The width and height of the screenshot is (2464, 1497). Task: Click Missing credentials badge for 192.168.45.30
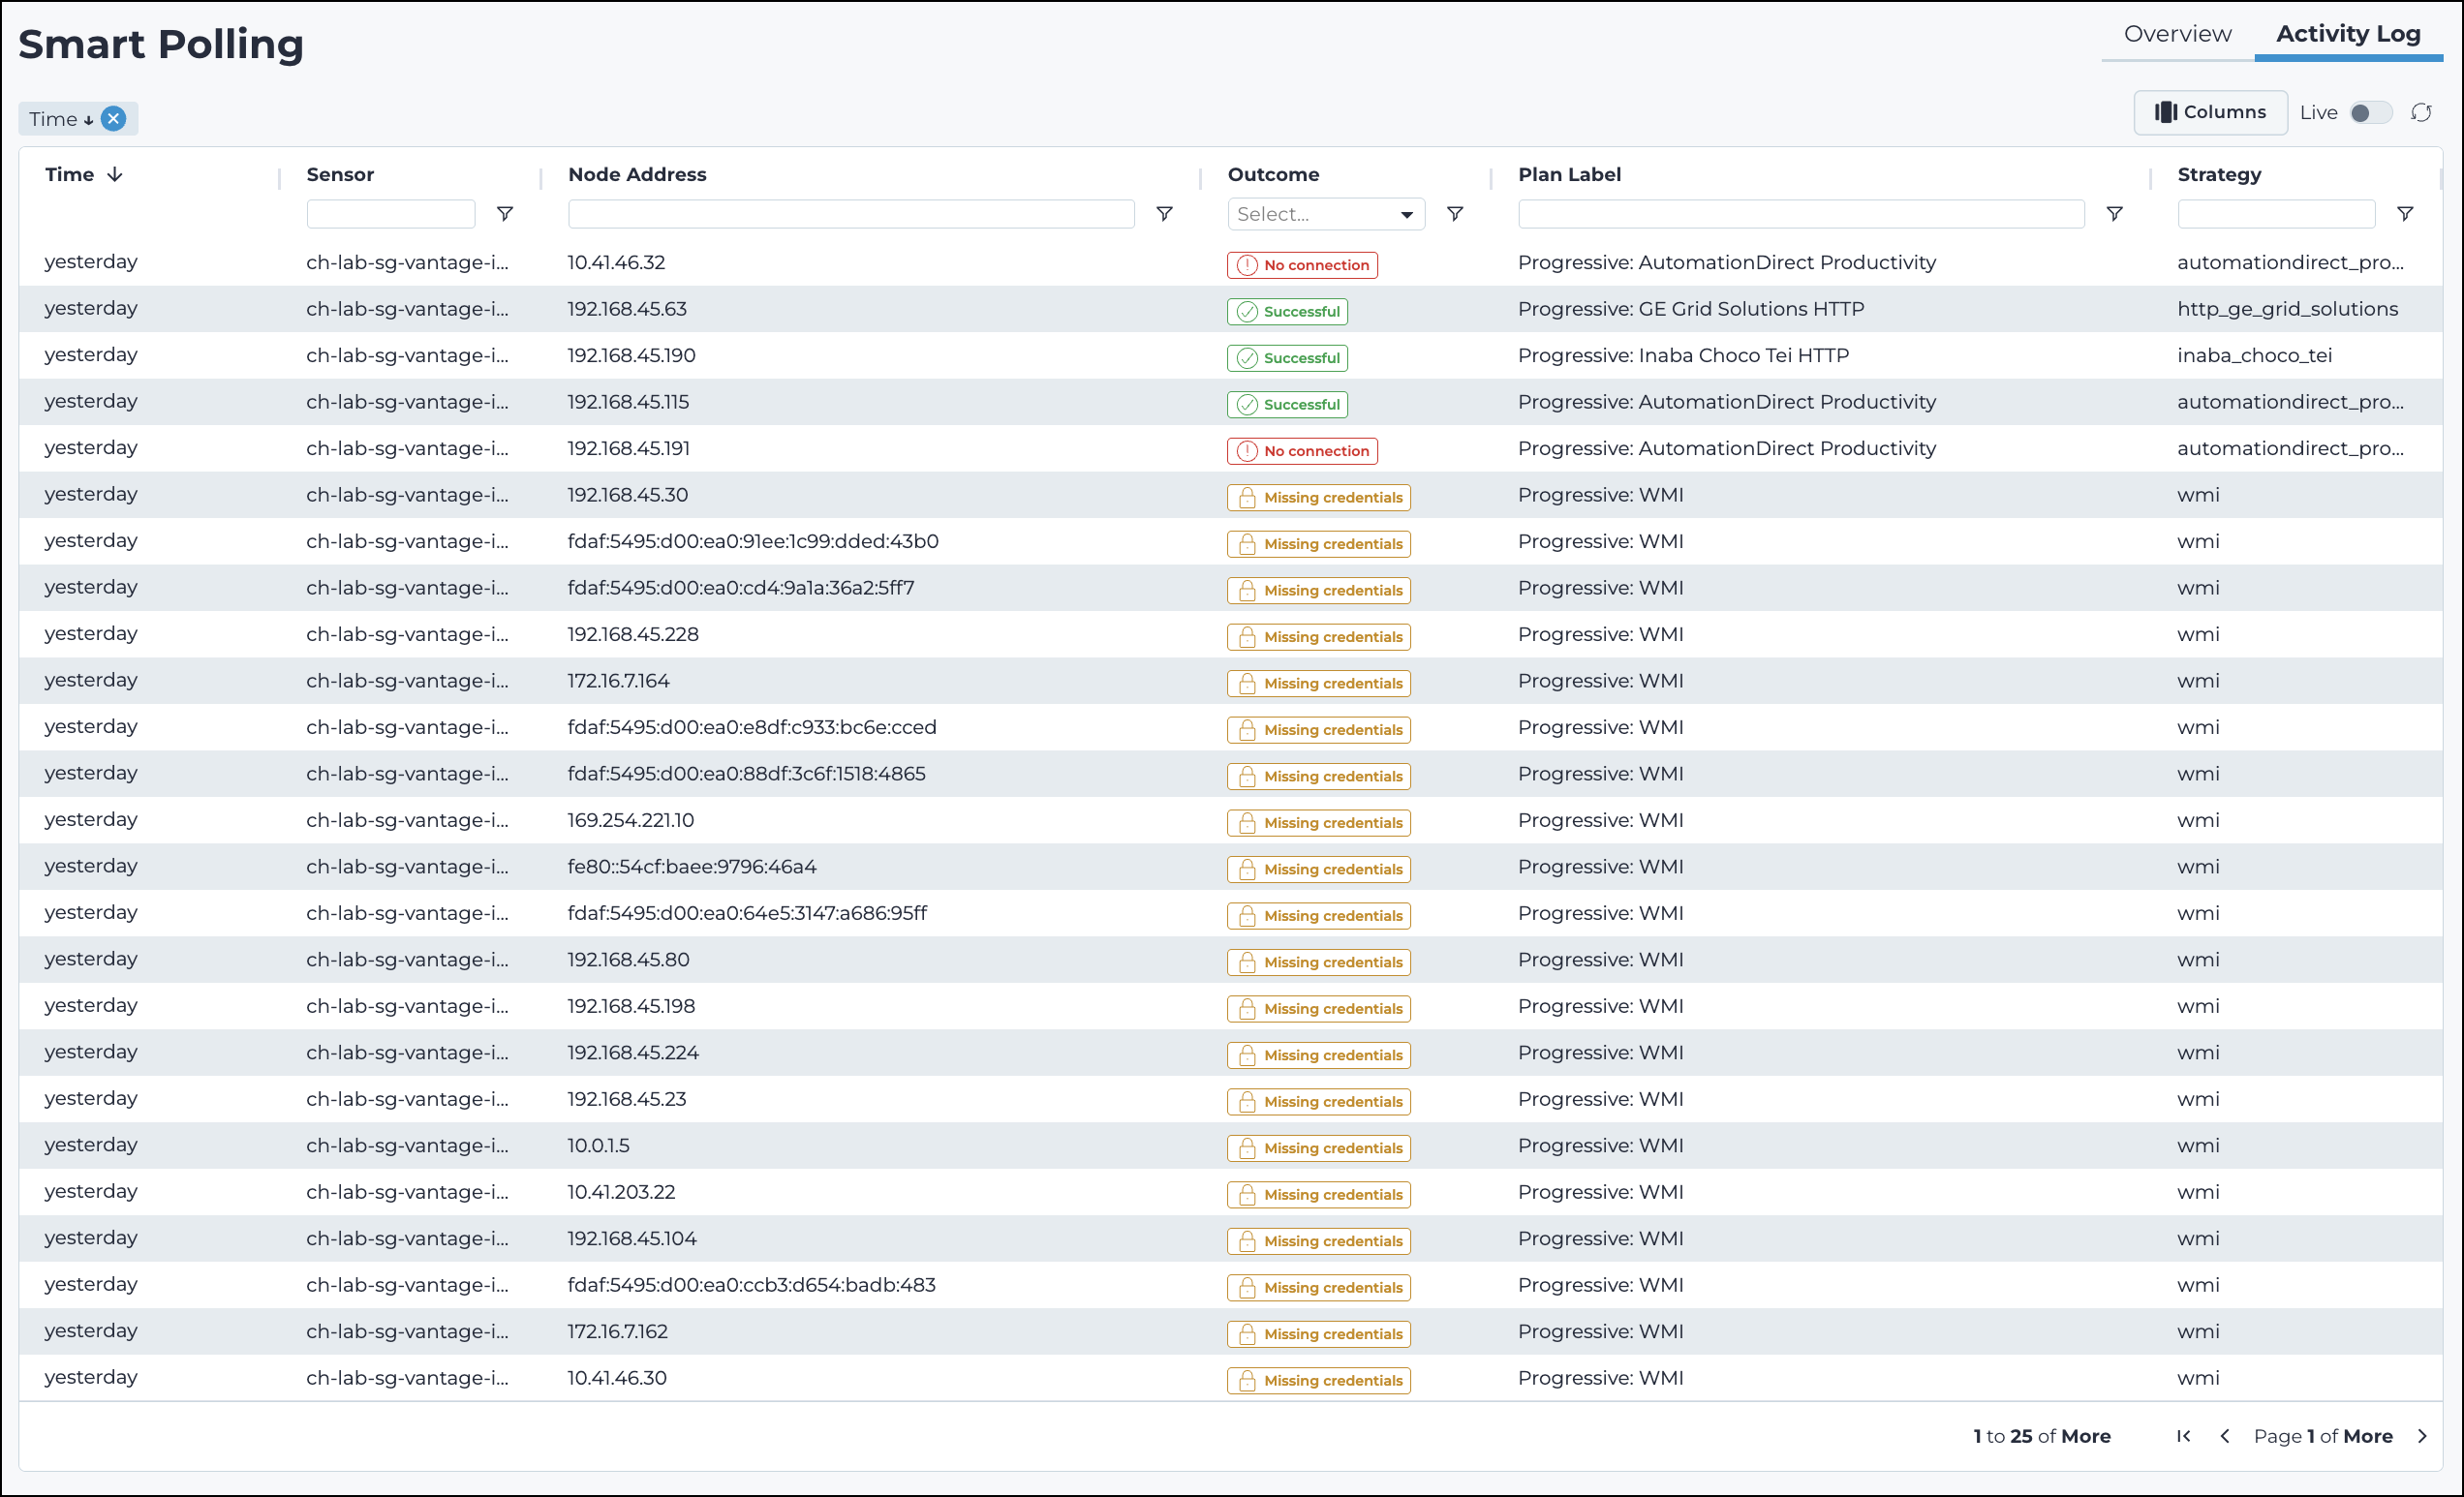[x=1319, y=497]
